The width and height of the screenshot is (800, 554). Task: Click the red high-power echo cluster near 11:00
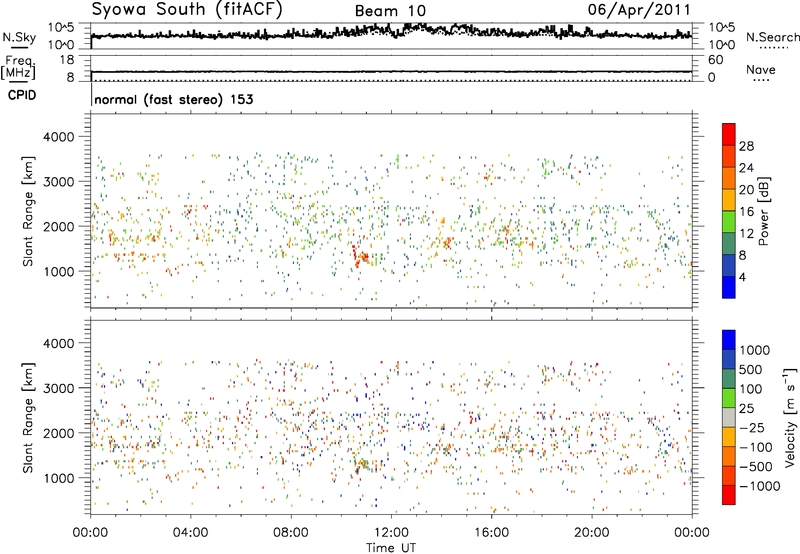[360, 256]
